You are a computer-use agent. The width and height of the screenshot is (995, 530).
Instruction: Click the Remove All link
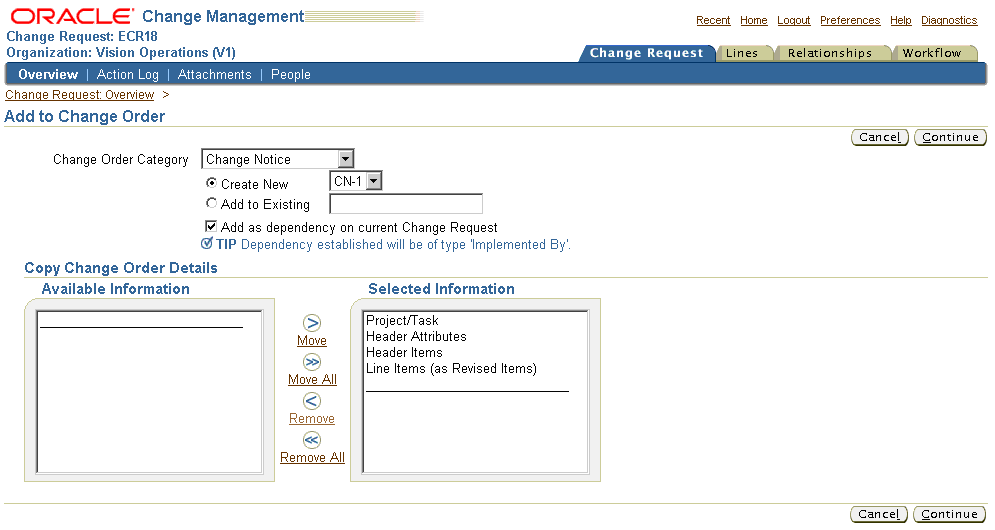pyautogui.click(x=312, y=458)
